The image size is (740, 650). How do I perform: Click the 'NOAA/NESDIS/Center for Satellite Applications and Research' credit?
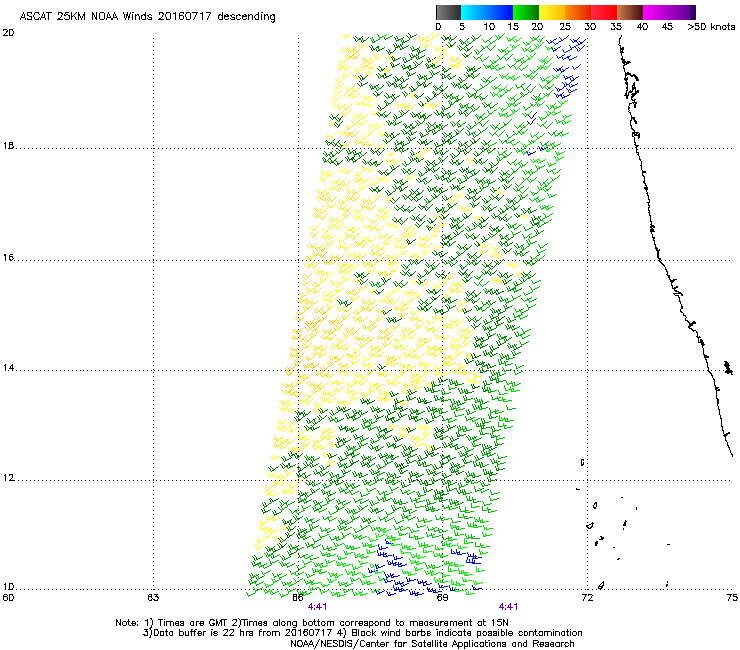(432, 644)
